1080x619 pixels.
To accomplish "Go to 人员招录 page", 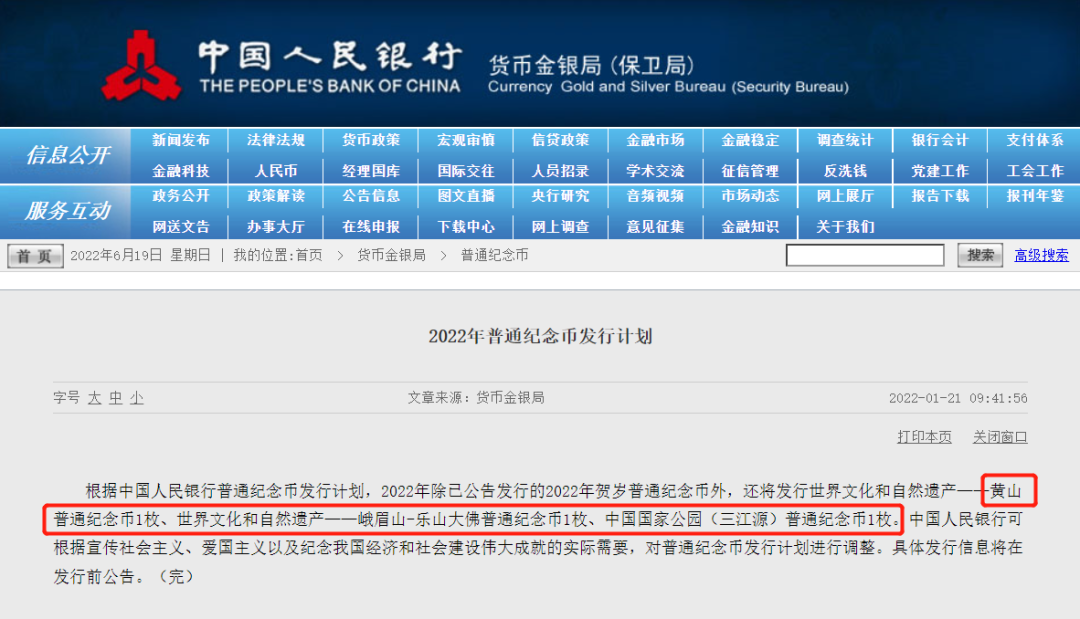I will pyautogui.click(x=560, y=171).
